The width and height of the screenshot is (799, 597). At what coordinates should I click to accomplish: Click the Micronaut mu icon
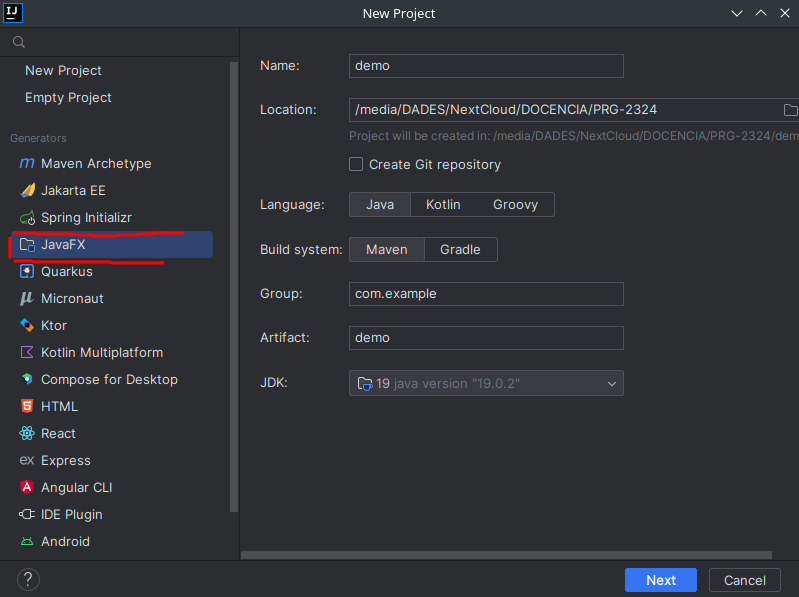27,298
